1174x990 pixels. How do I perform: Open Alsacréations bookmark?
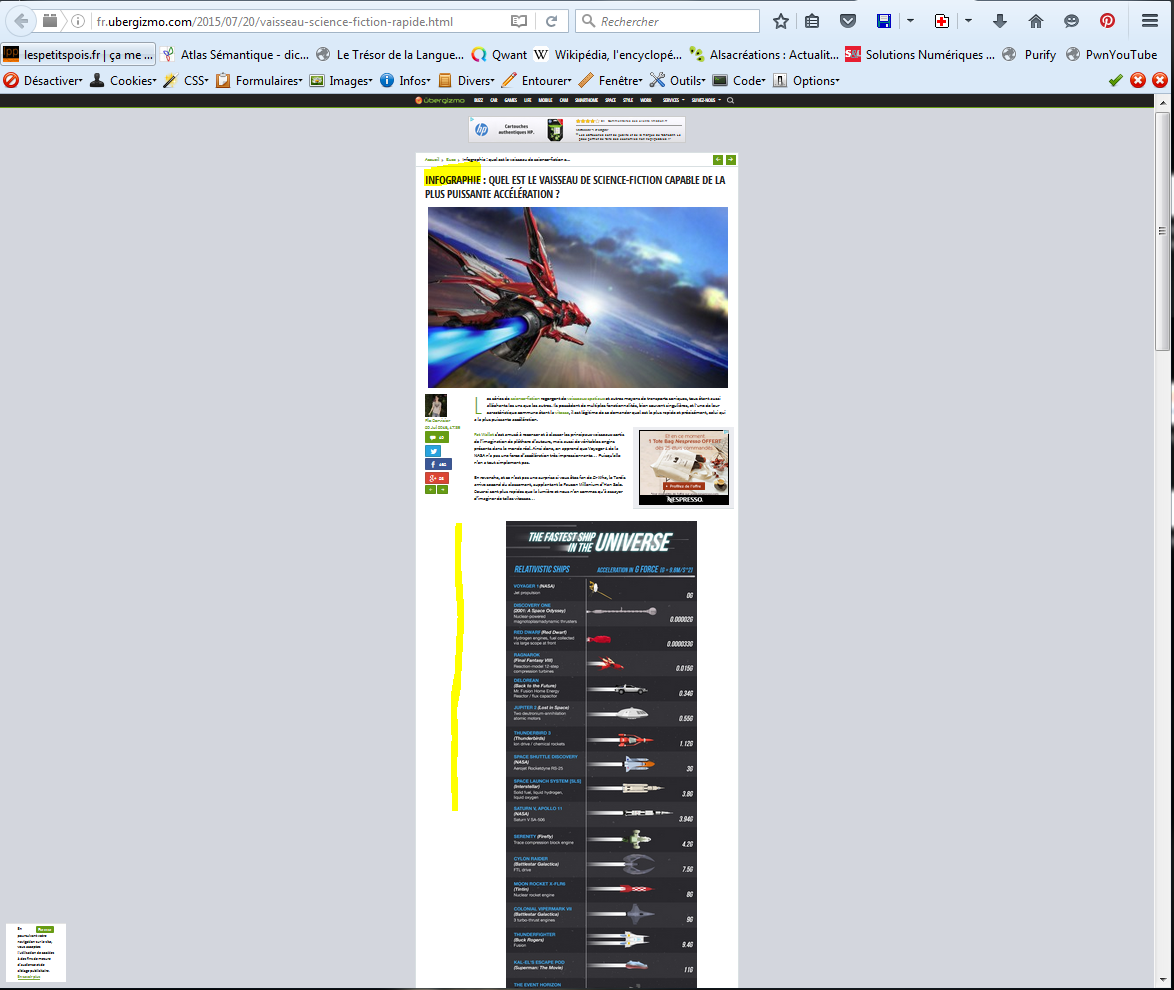pos(764,55)
